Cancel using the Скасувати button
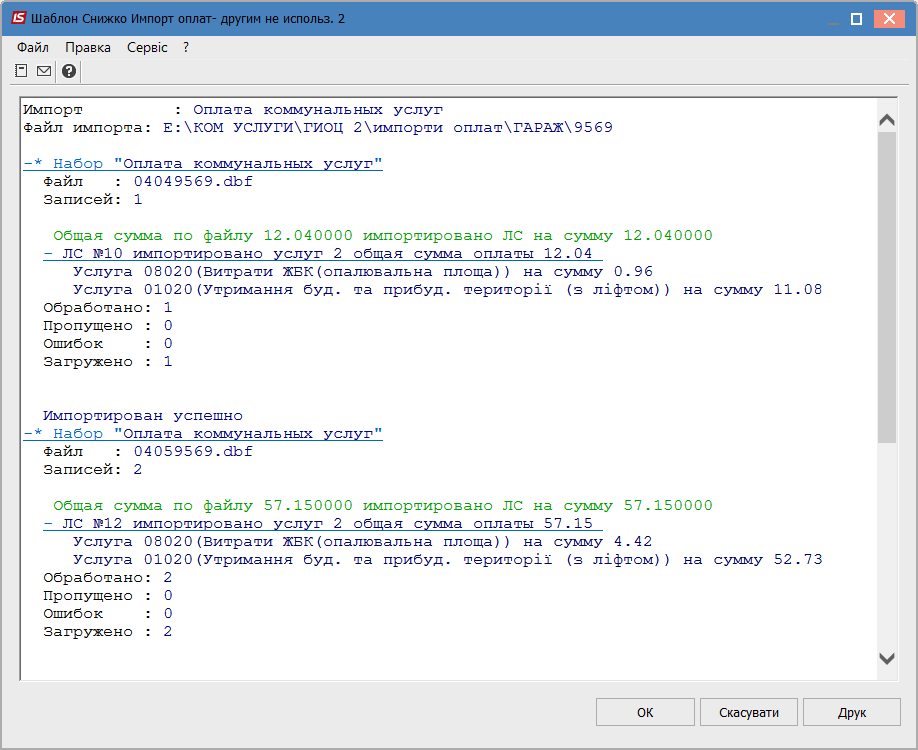Viewport: 918px width, 750px height. click(749, 712)
